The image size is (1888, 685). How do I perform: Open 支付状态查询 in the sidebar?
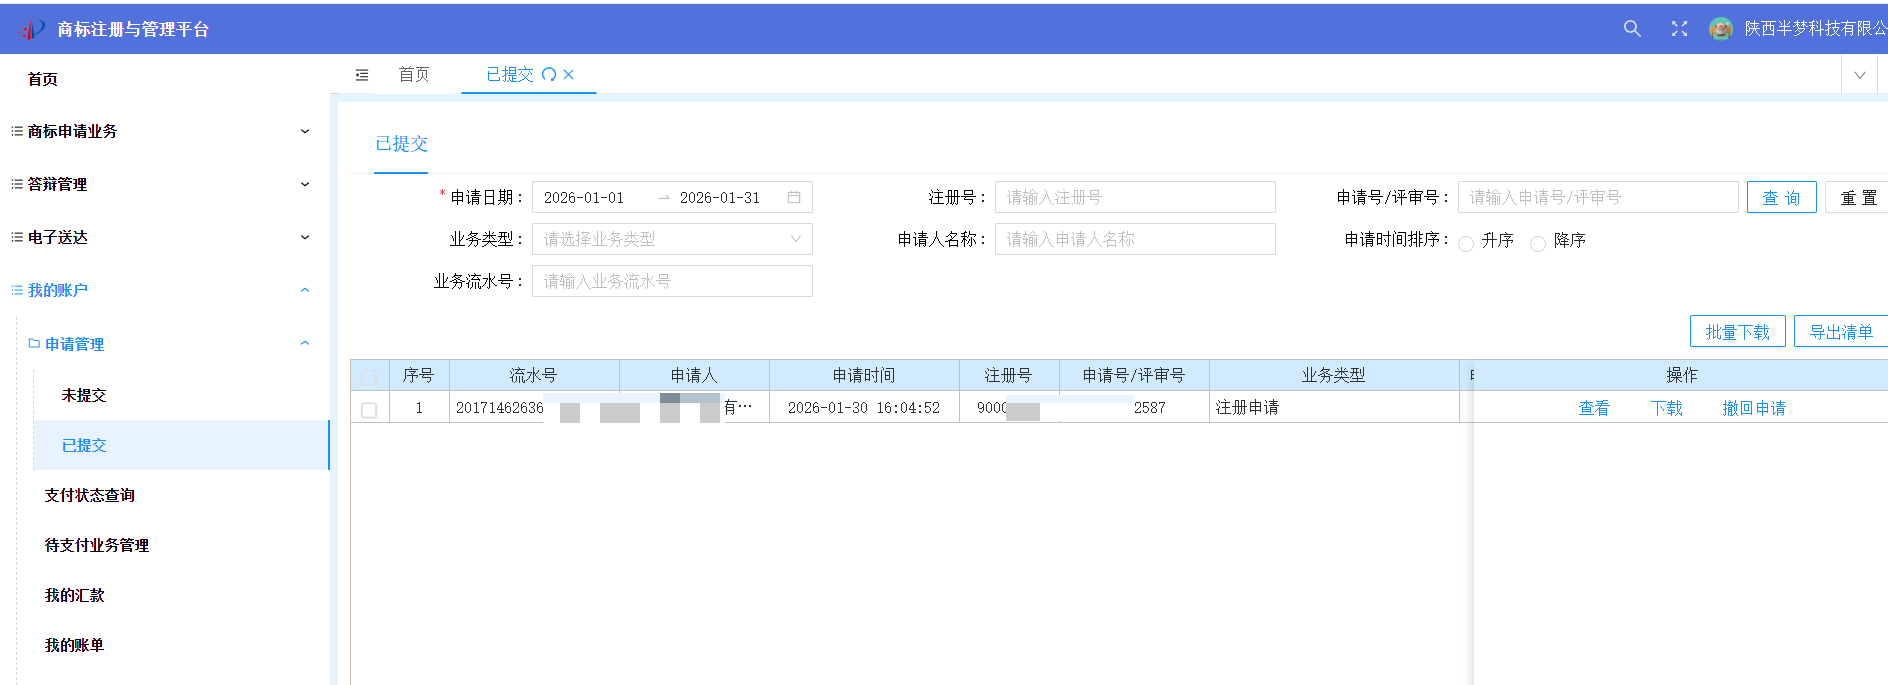[90, 495]
